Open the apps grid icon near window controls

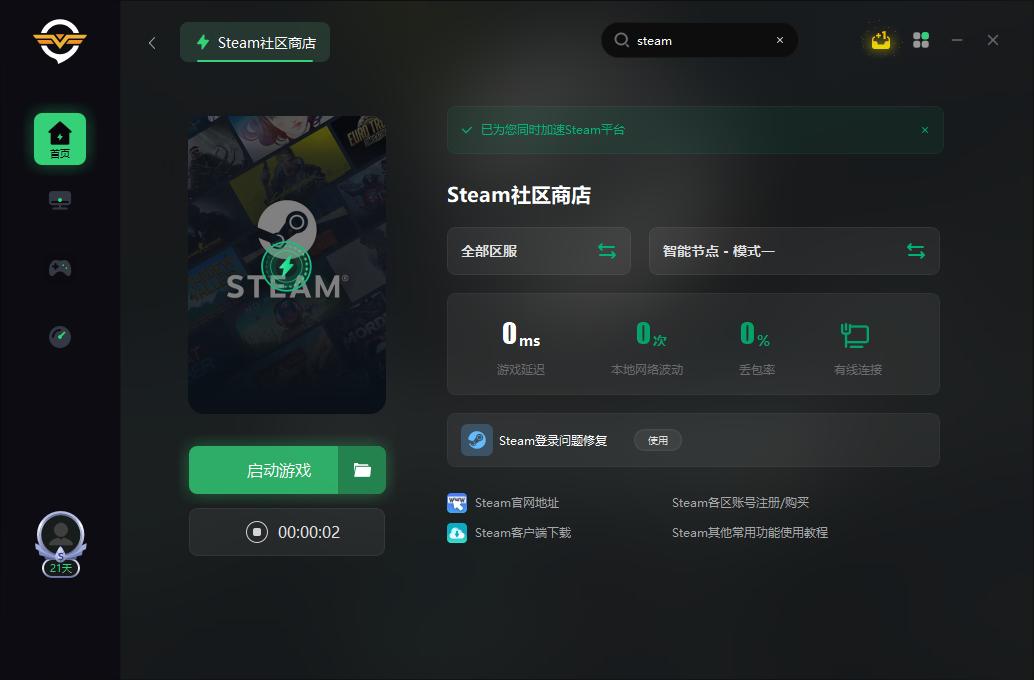click(920, 40)
